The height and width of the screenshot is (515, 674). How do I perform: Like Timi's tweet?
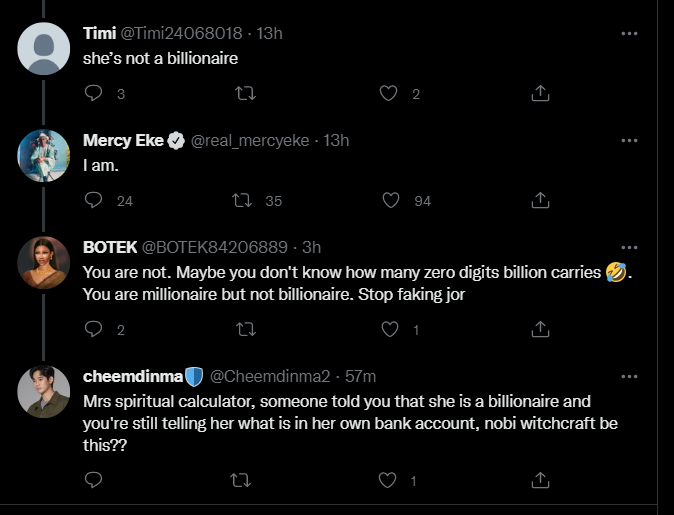click(x=390, y=94)
